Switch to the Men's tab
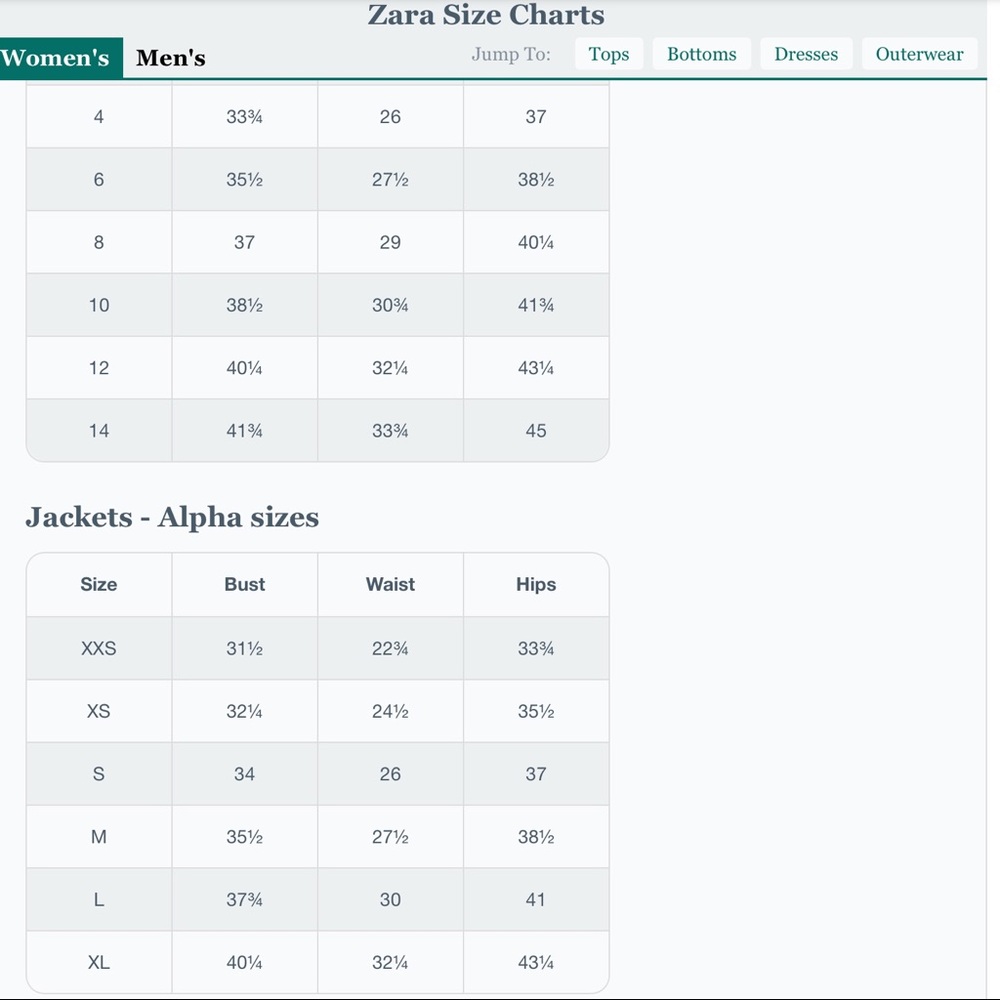Image resolution: width=1000 pixels, height=1000 pixels. coord(171,58)
